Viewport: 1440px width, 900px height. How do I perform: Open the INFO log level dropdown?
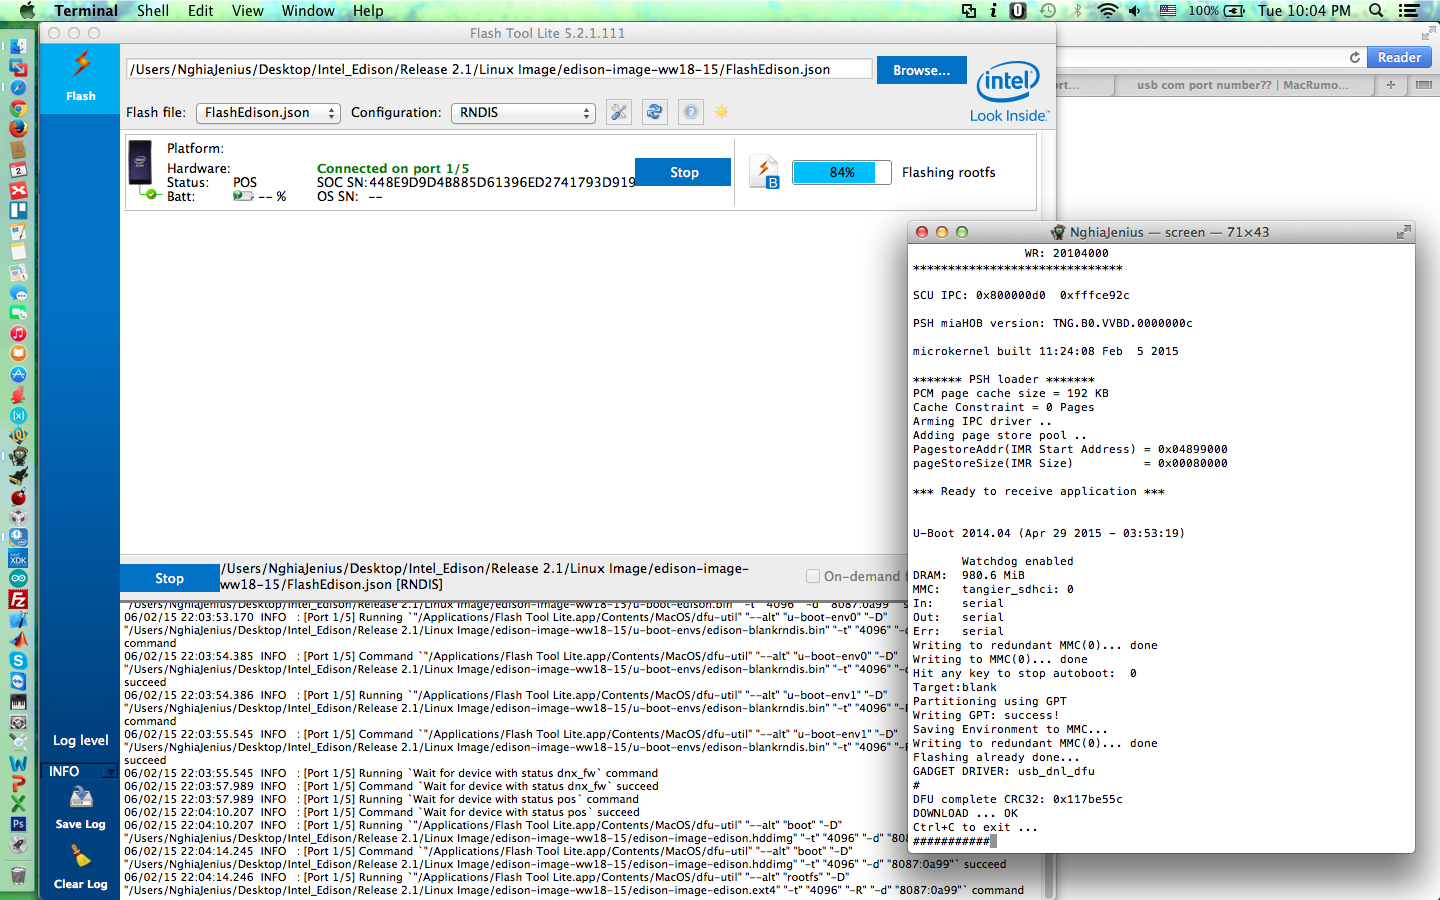coord(81,771)
